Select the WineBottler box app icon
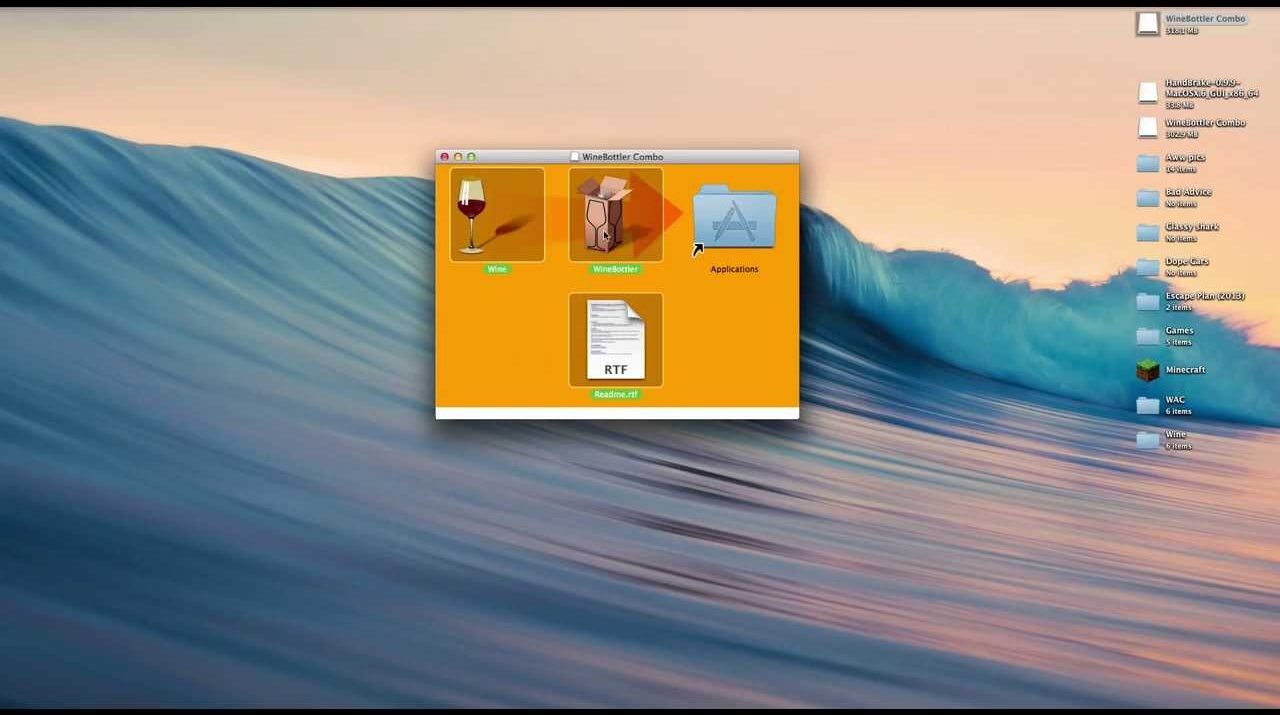Viewport: 1280px width, 715px height. 615,215
